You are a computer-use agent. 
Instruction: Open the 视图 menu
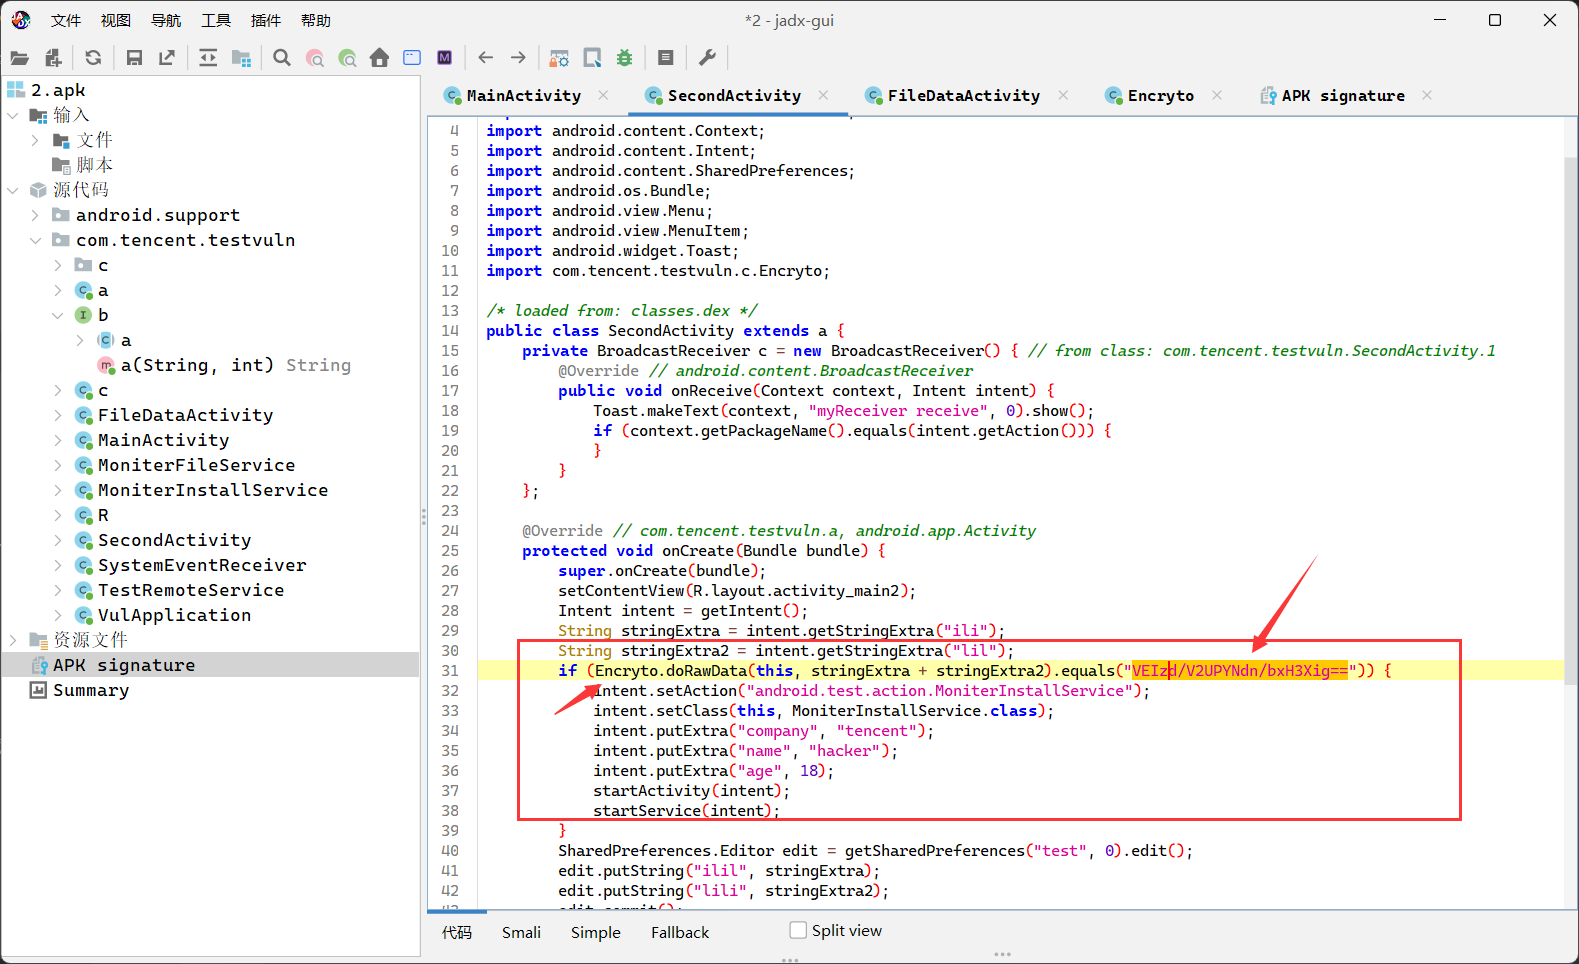[116, 20]
